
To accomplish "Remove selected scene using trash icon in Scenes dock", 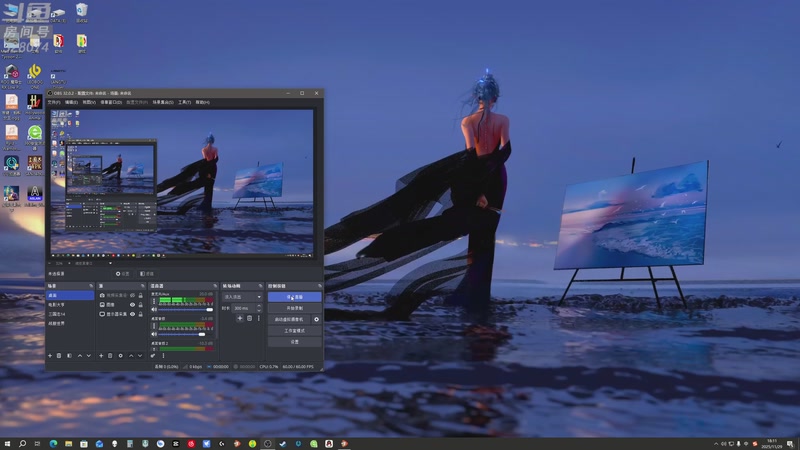I will [59, 356].
